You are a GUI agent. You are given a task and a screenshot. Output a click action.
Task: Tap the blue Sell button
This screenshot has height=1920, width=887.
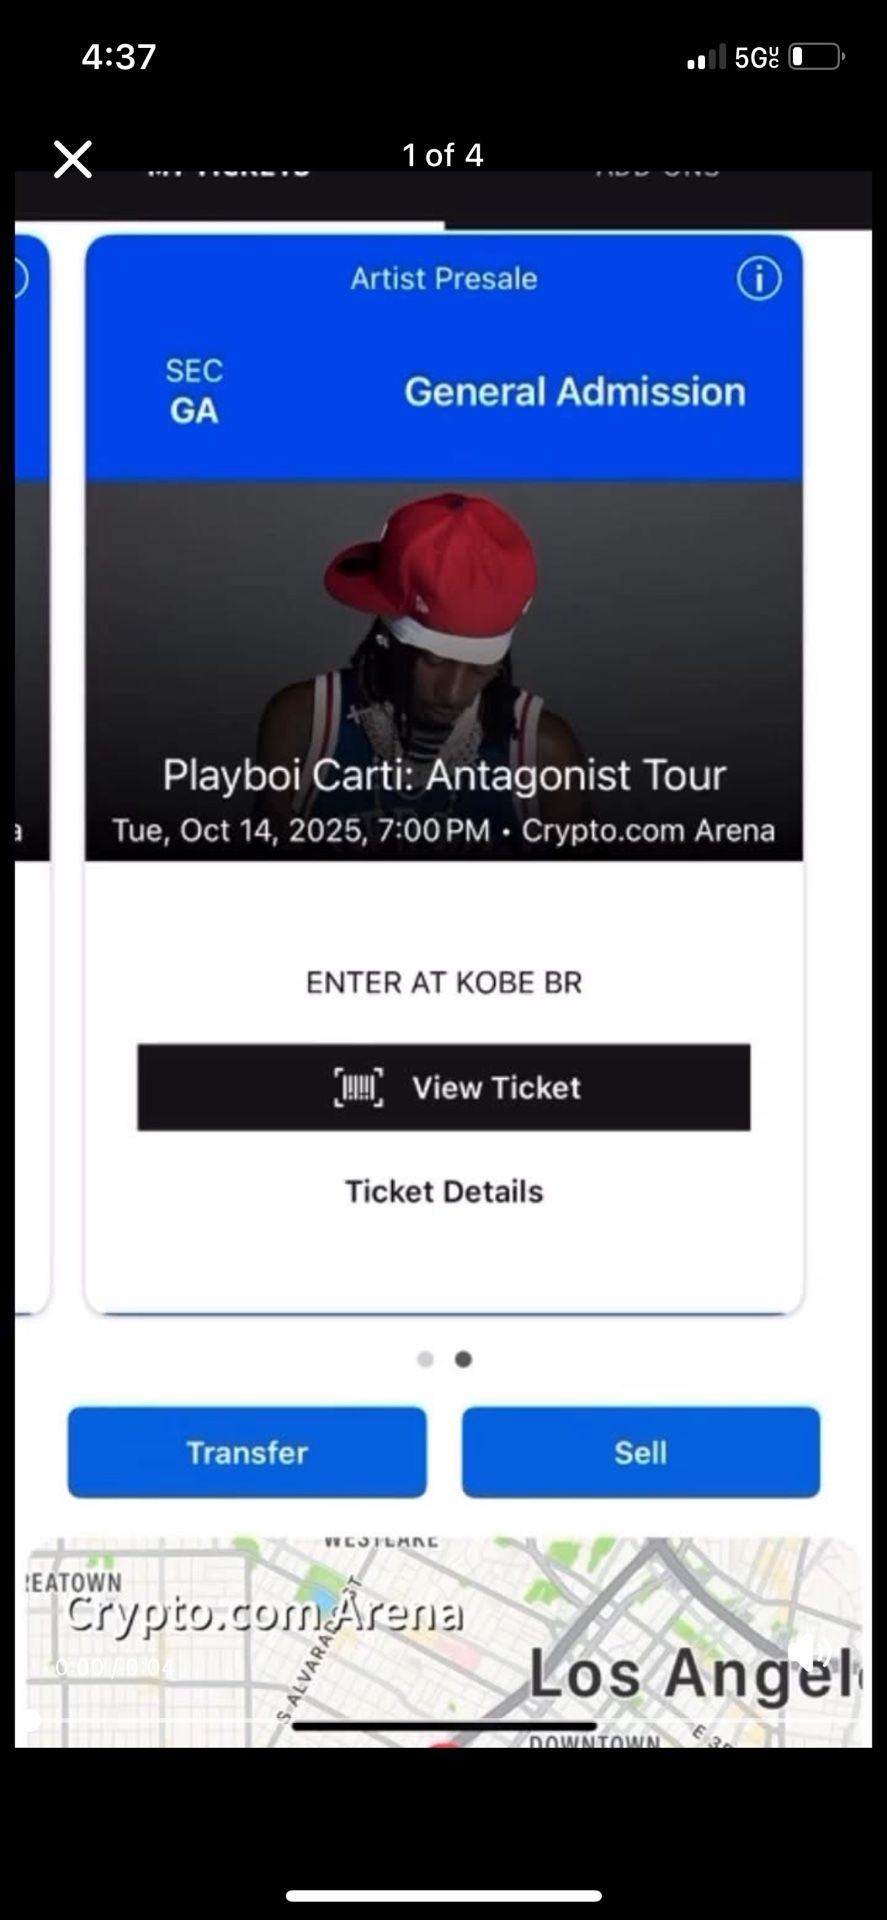pyautogui.click(x=641, y=1452)
